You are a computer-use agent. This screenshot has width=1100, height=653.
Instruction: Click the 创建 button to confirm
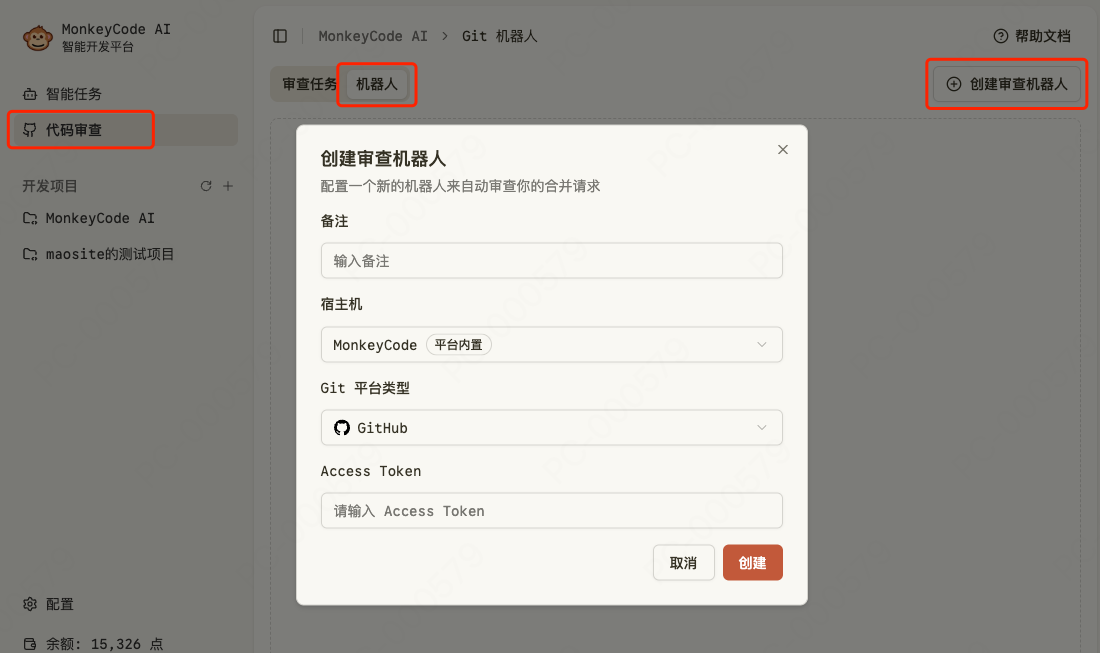pos(752,562)
